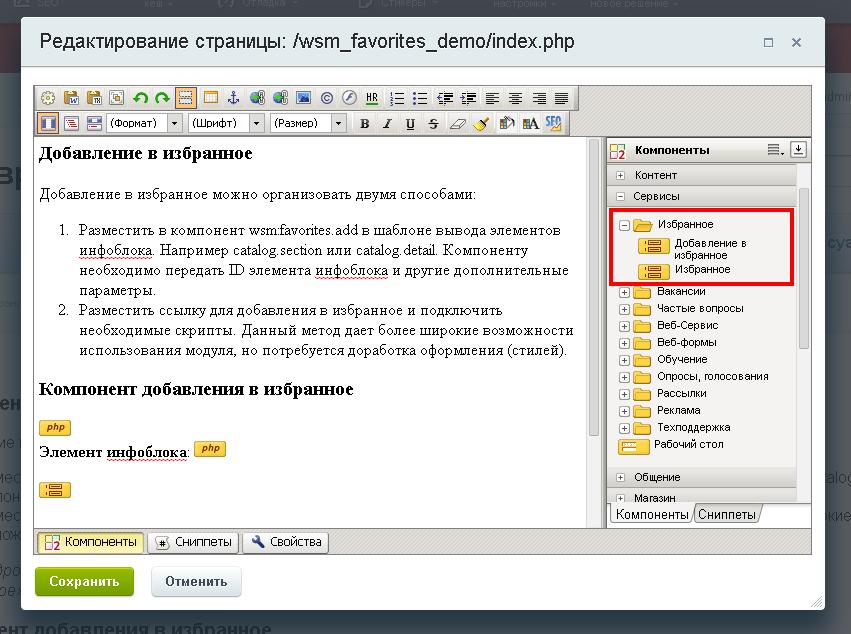851x634 pixels.
Task: Expand the Контент section
Action: [621, 175]
